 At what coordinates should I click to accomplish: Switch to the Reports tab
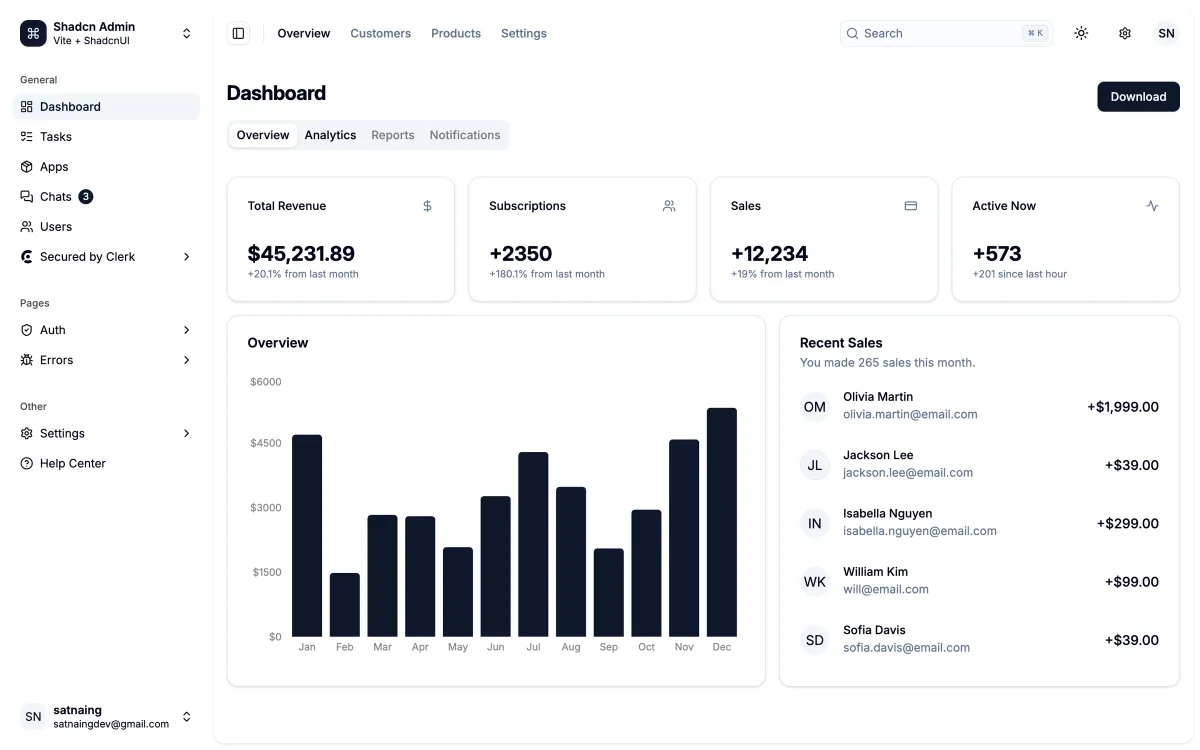[x=392, y=135]
